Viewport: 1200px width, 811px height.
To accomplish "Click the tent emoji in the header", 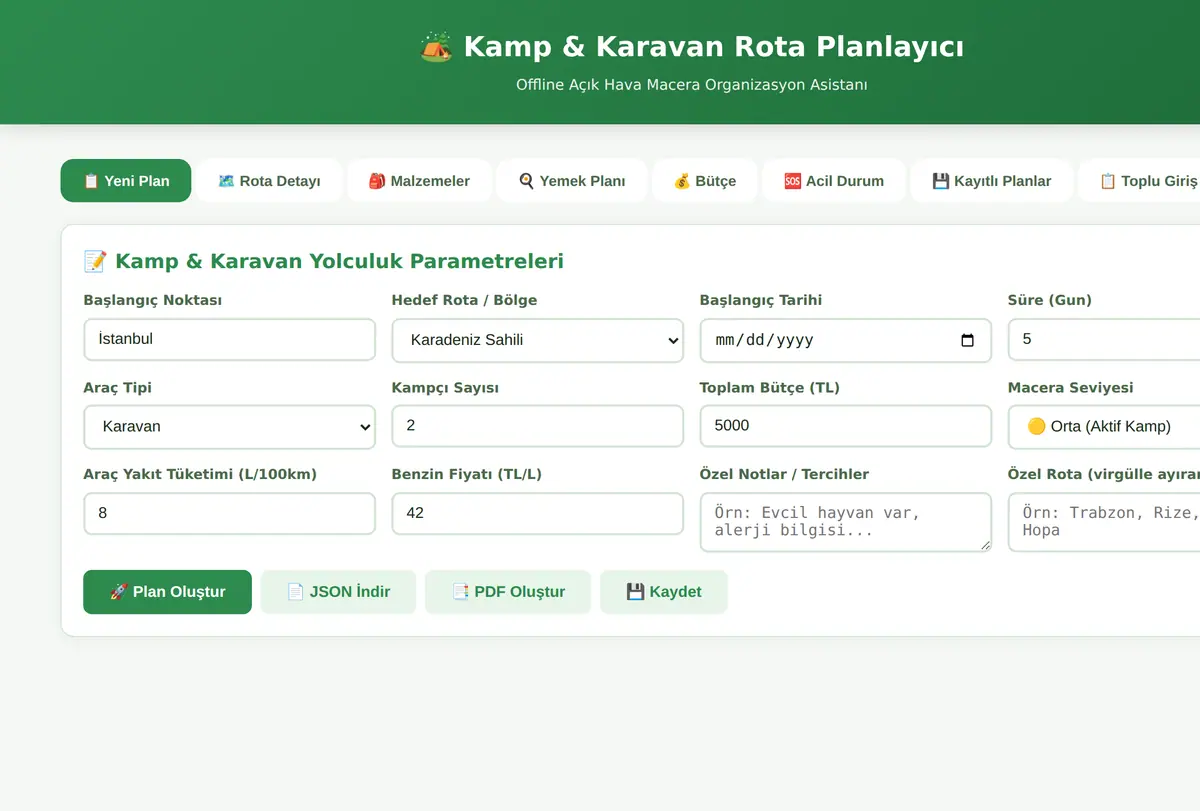I will (436, 46).
